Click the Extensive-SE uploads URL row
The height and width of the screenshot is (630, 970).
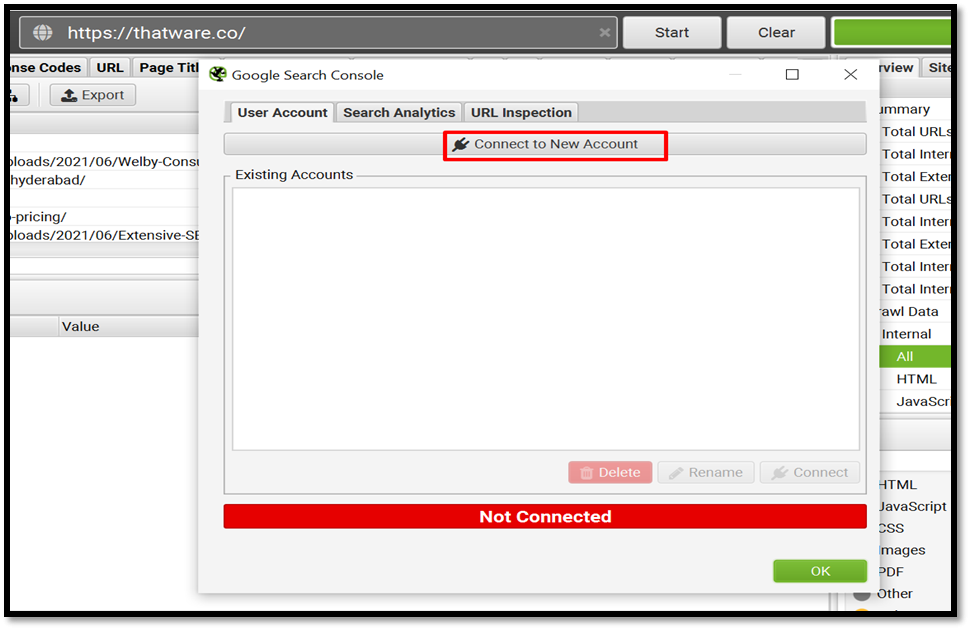[104, 235]
